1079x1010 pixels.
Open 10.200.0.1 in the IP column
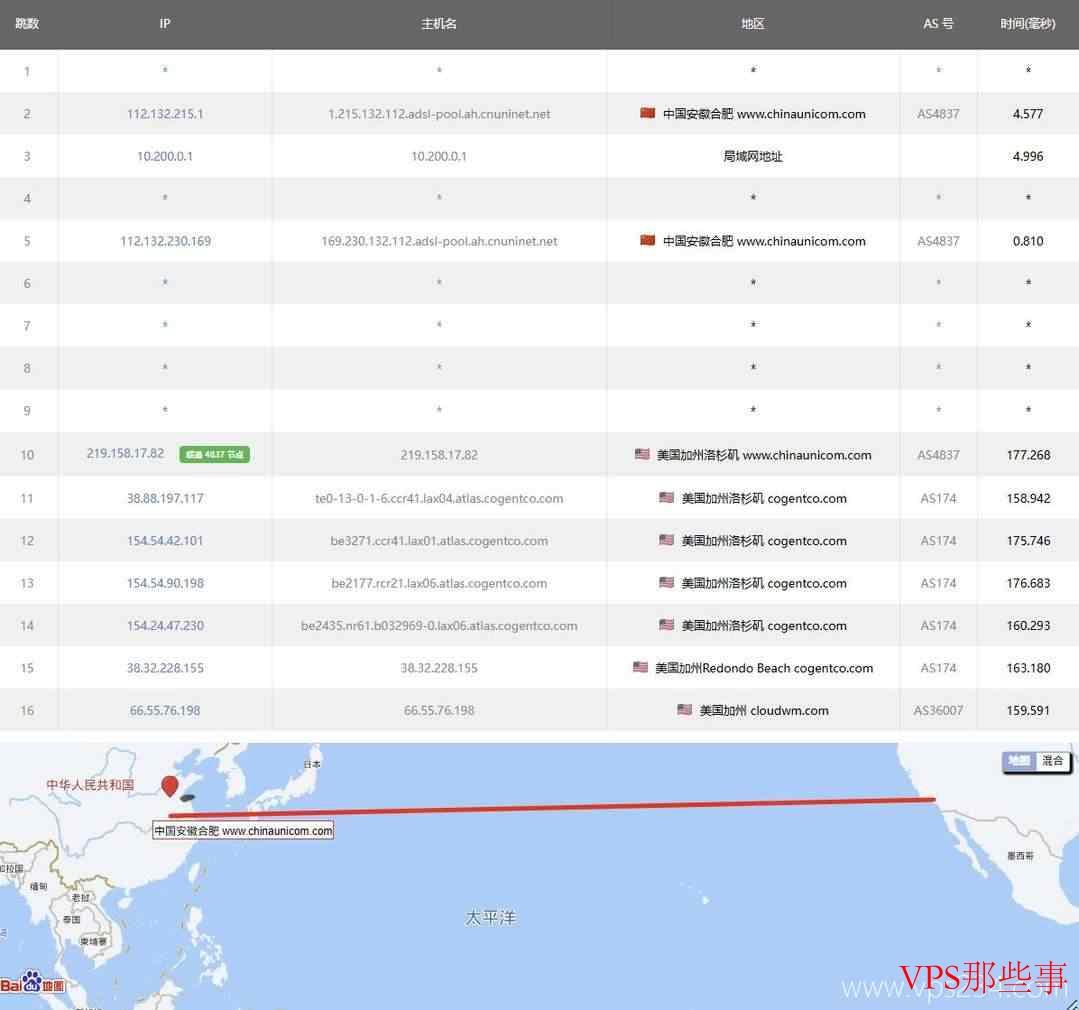[x=165, y=156]
